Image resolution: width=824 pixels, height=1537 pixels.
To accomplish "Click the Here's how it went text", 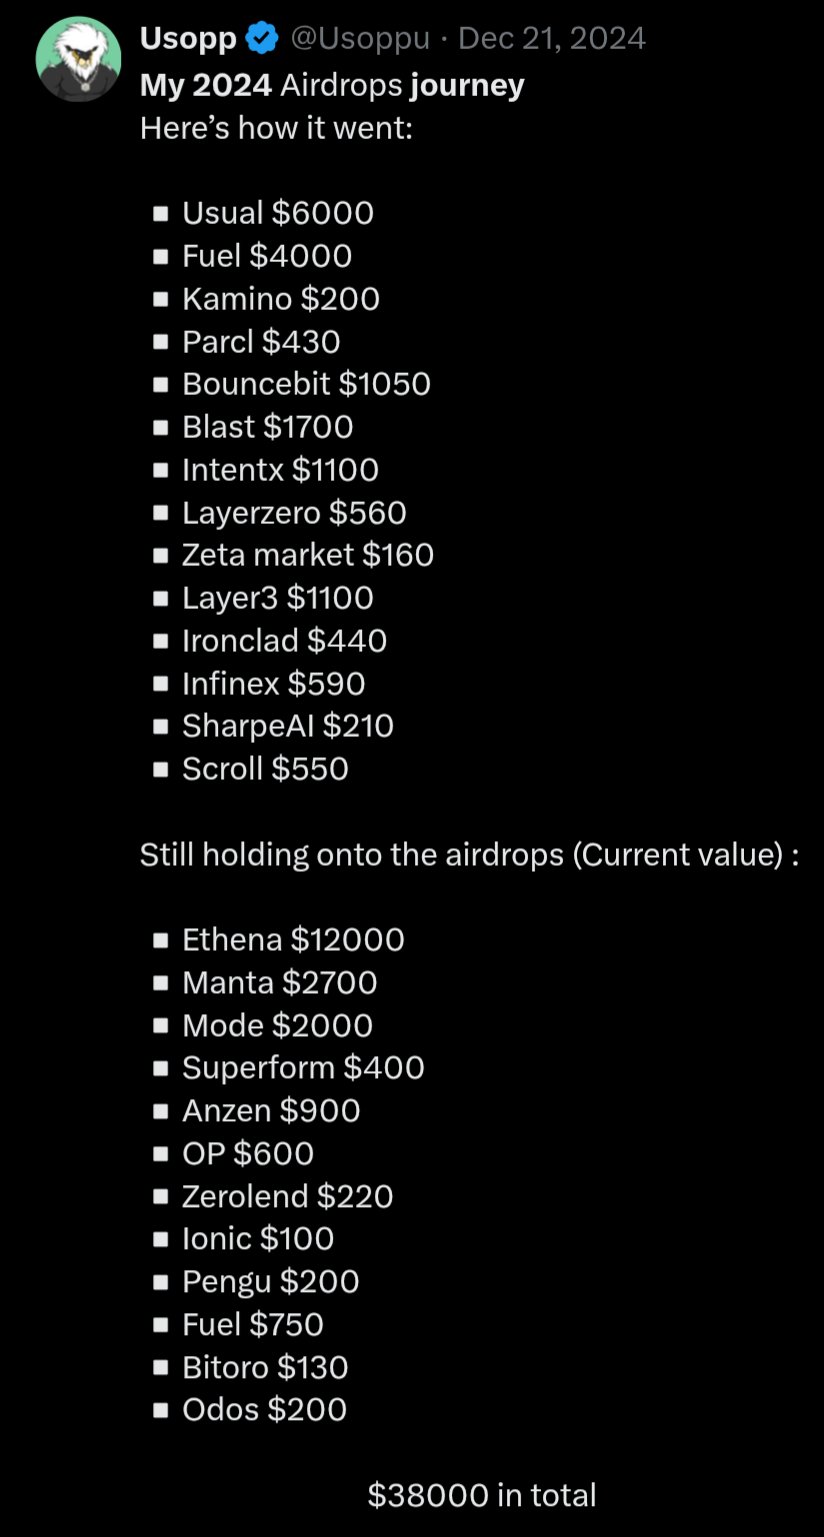I will click(277, 128).
